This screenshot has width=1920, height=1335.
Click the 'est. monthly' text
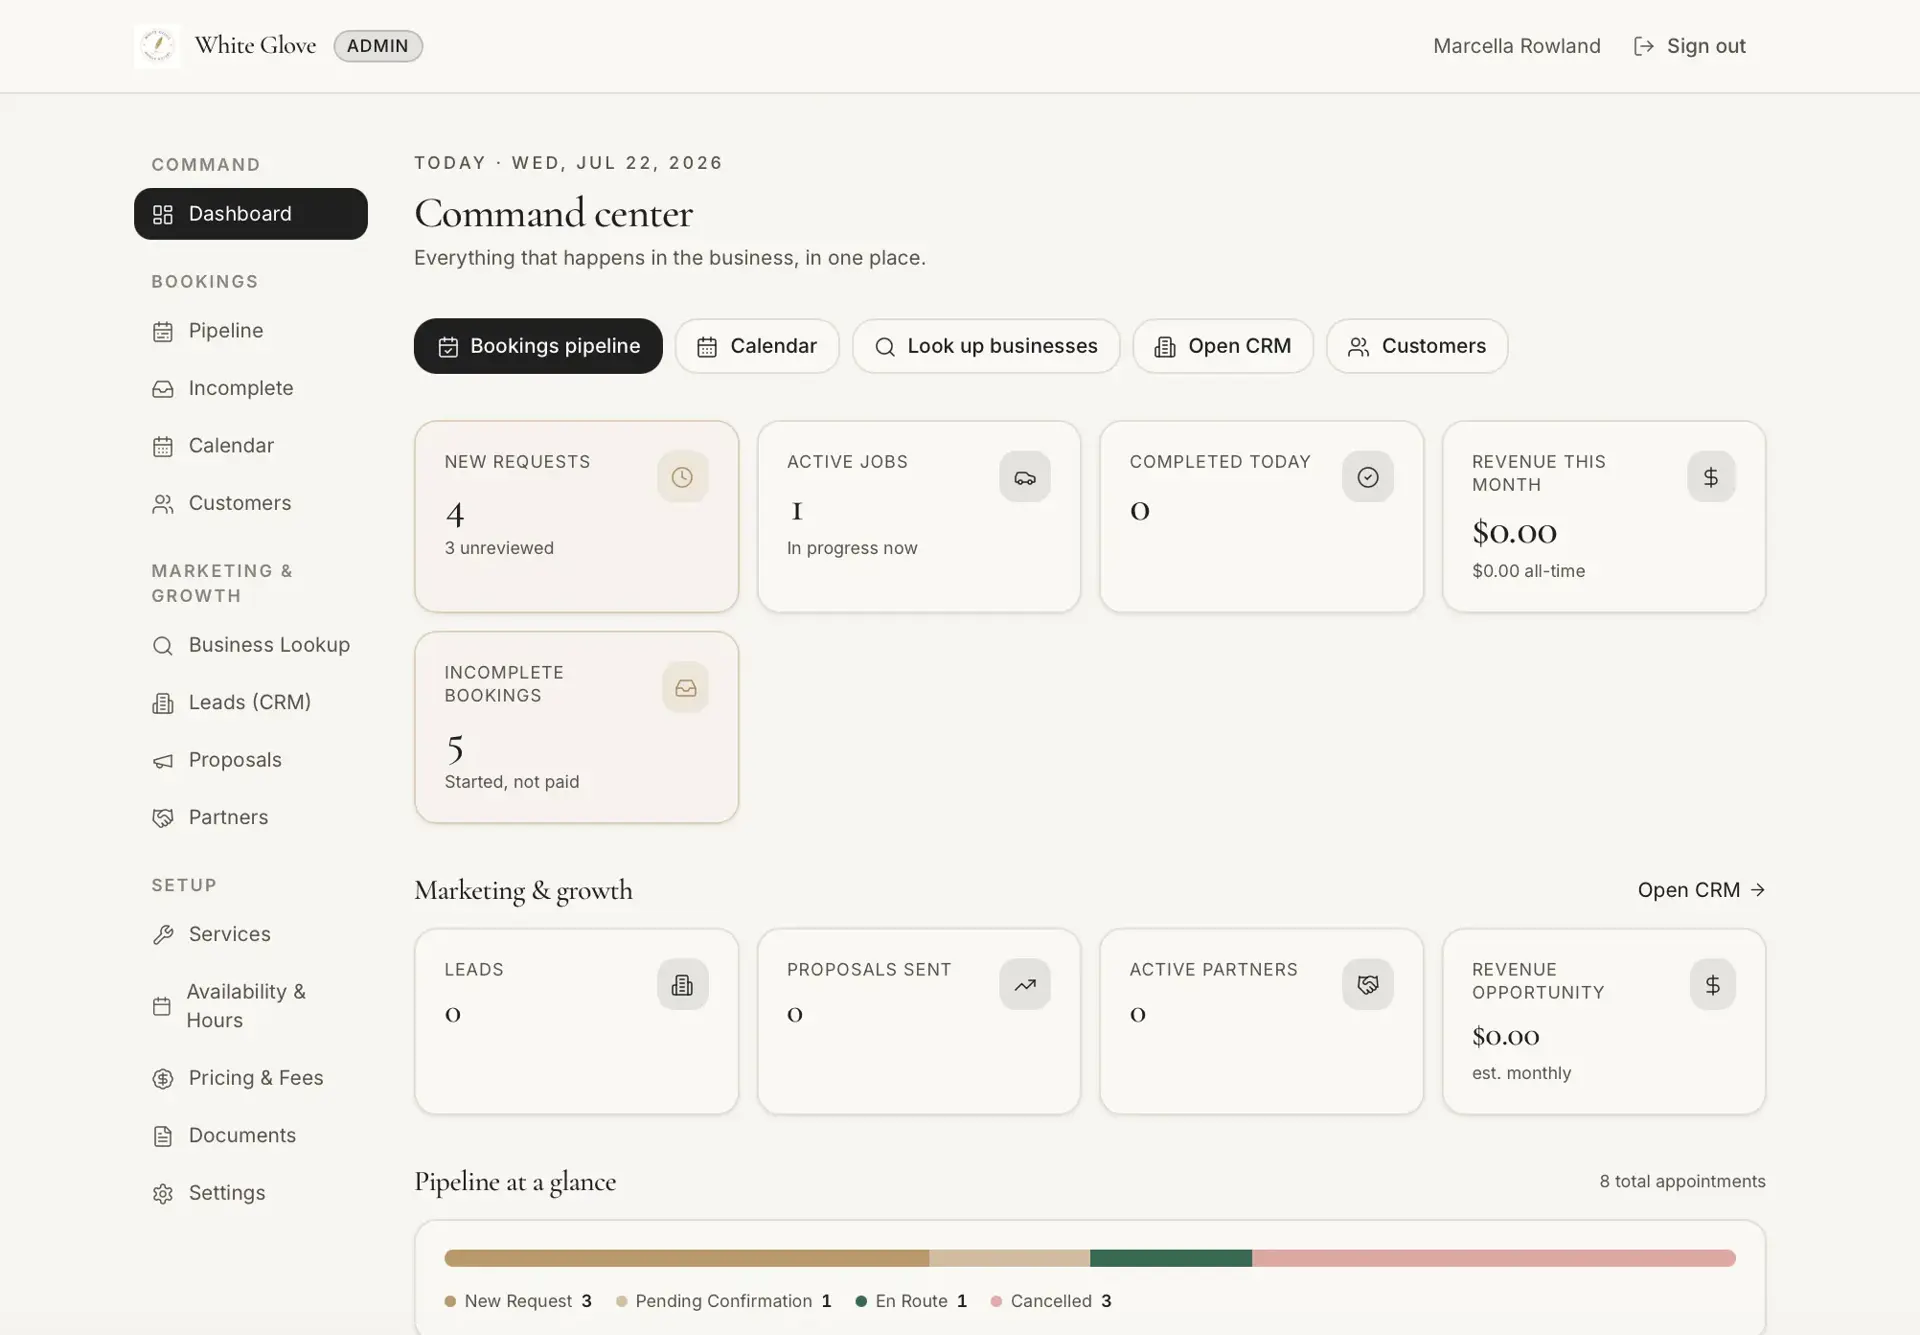click(x=1521, y=1073)
